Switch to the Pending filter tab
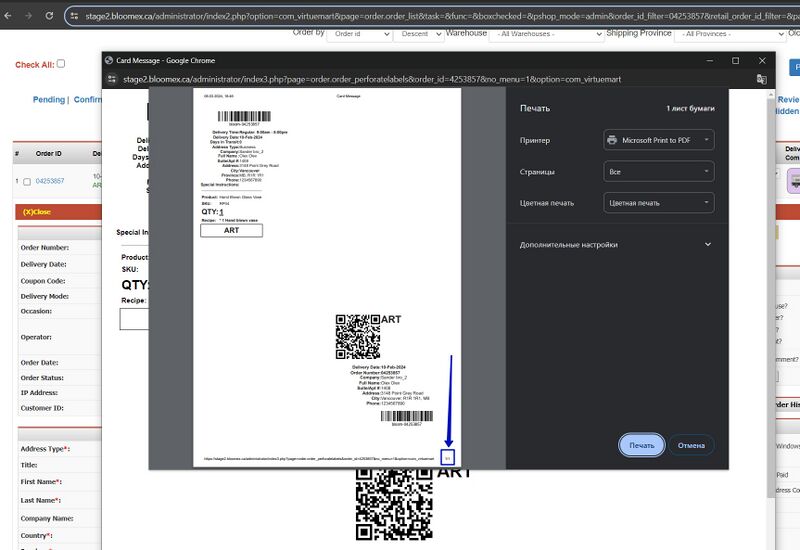Image resolution: width=800 pixels, height=550 pixels. pos(48,99)
